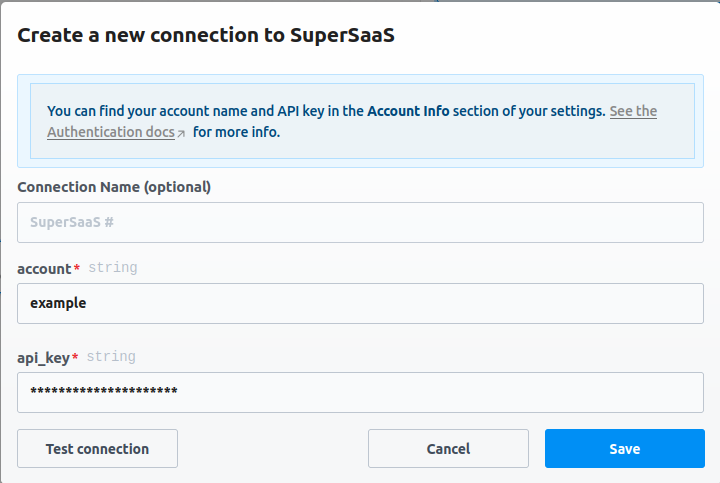720x483 pixels.
Task: Click the string type hint beside account
Action: coord(113,268)
